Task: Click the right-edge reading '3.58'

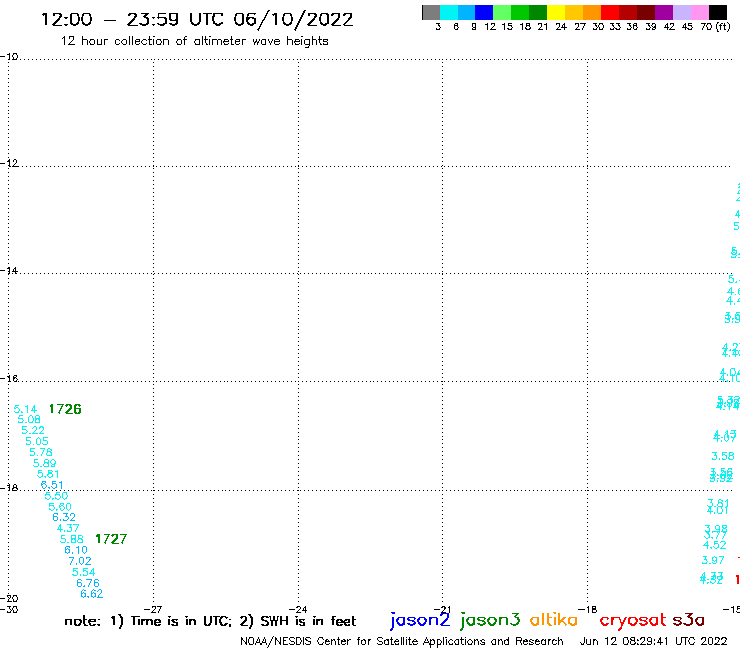Action: 723,456
